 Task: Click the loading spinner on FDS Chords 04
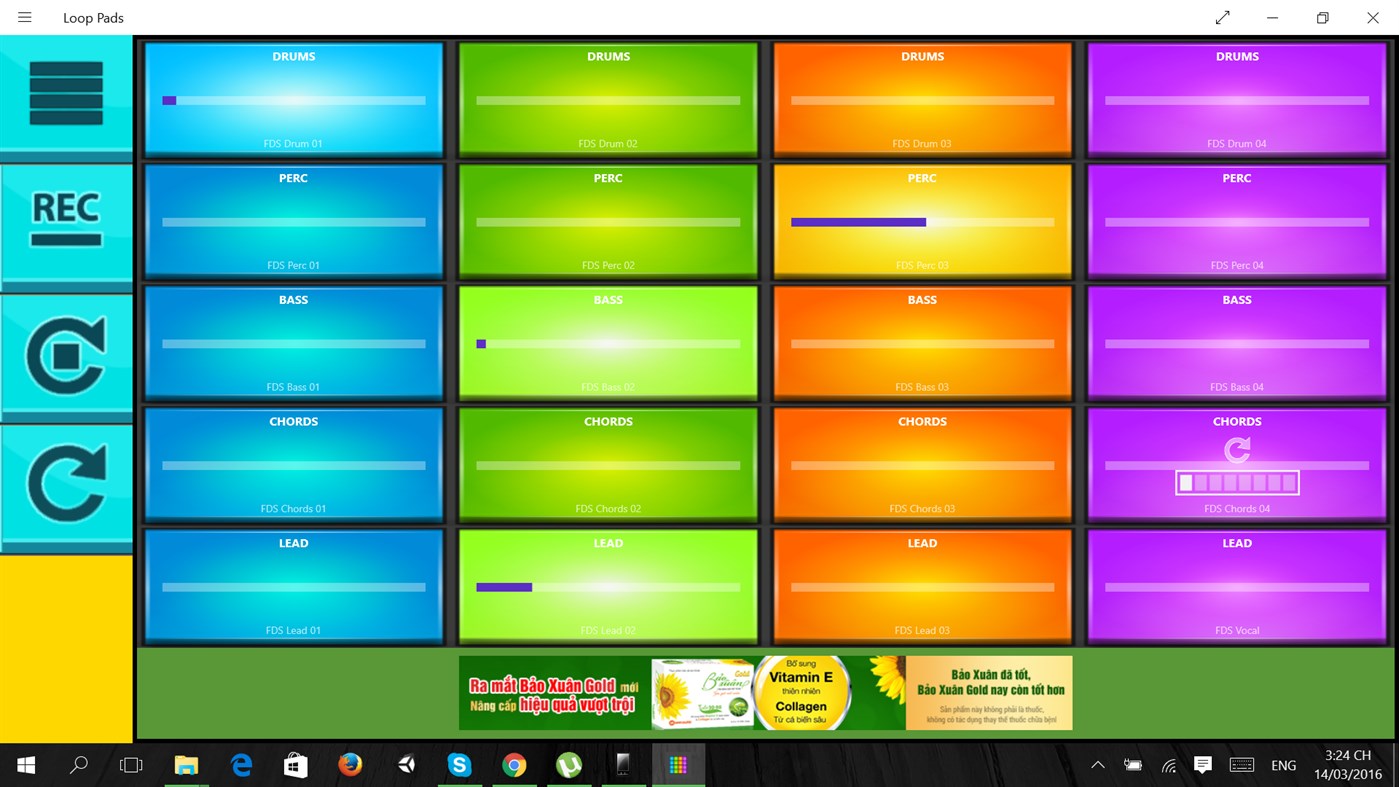(x=1236, y=450)
